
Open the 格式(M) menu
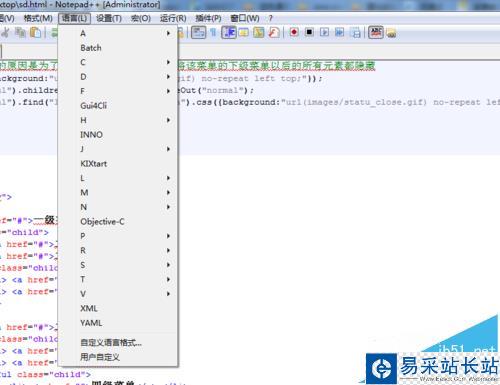click(x=38, y=18)
